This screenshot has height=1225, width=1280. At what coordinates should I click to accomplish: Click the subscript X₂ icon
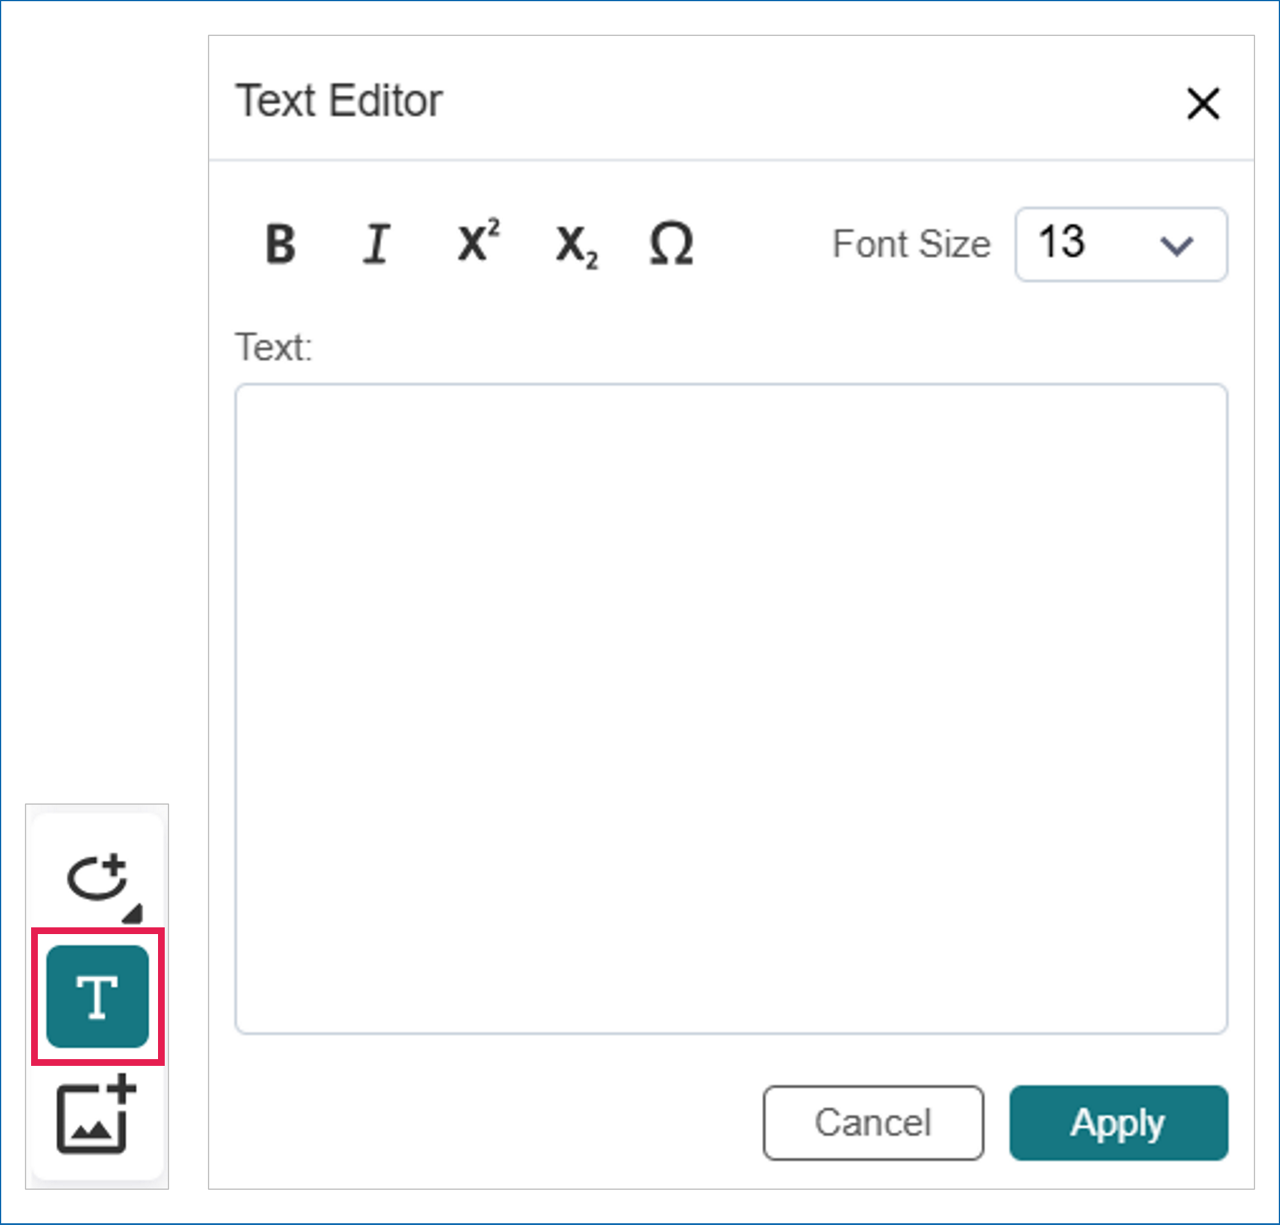tap(576, 245)
